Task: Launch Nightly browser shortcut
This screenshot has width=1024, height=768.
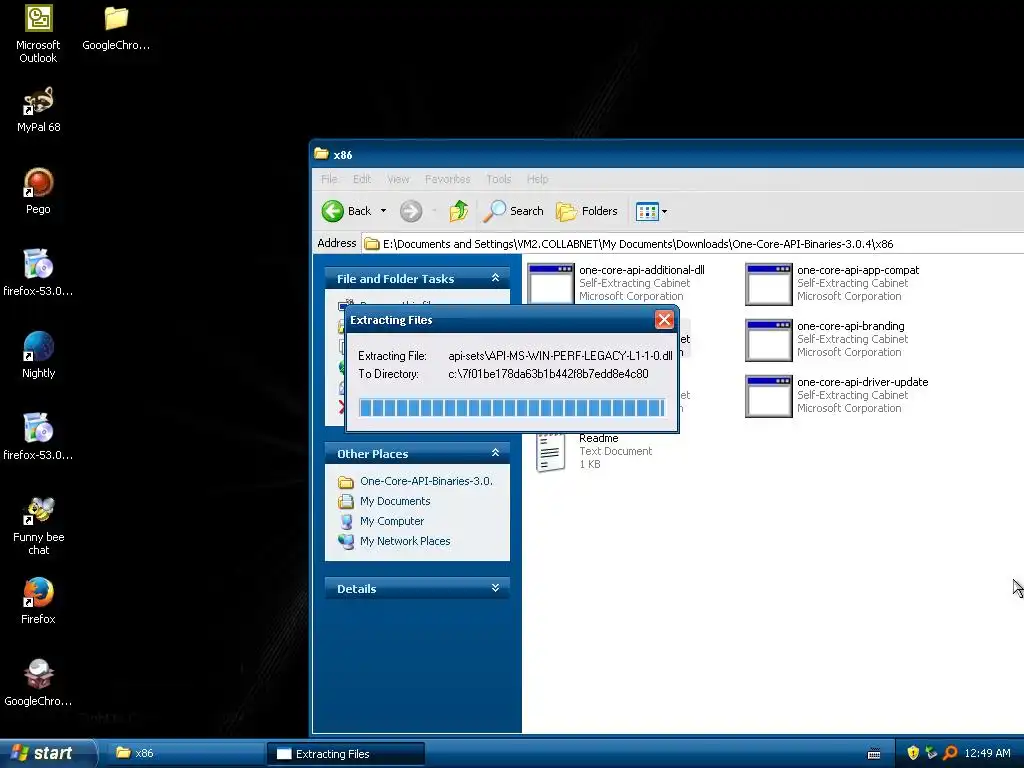Action: [39, 355]
